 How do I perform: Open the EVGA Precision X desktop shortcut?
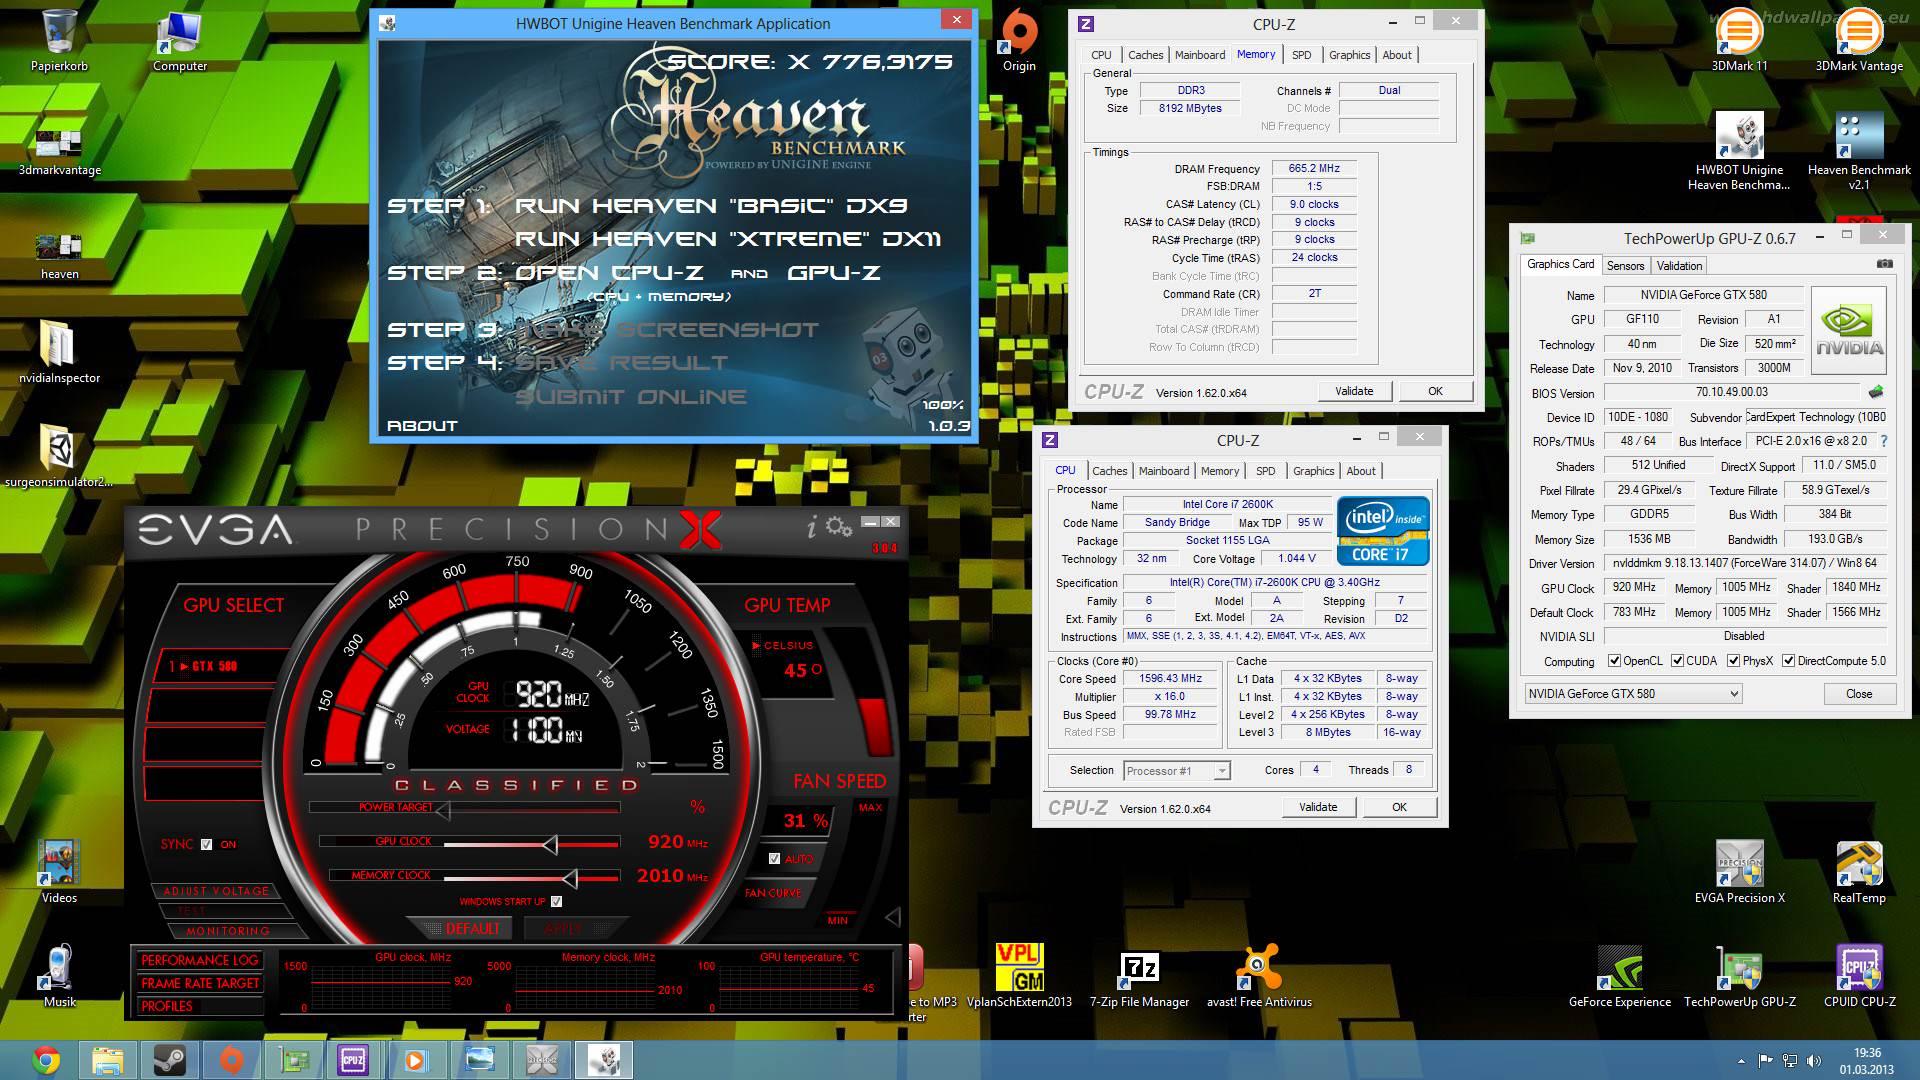click(1739, 872)
